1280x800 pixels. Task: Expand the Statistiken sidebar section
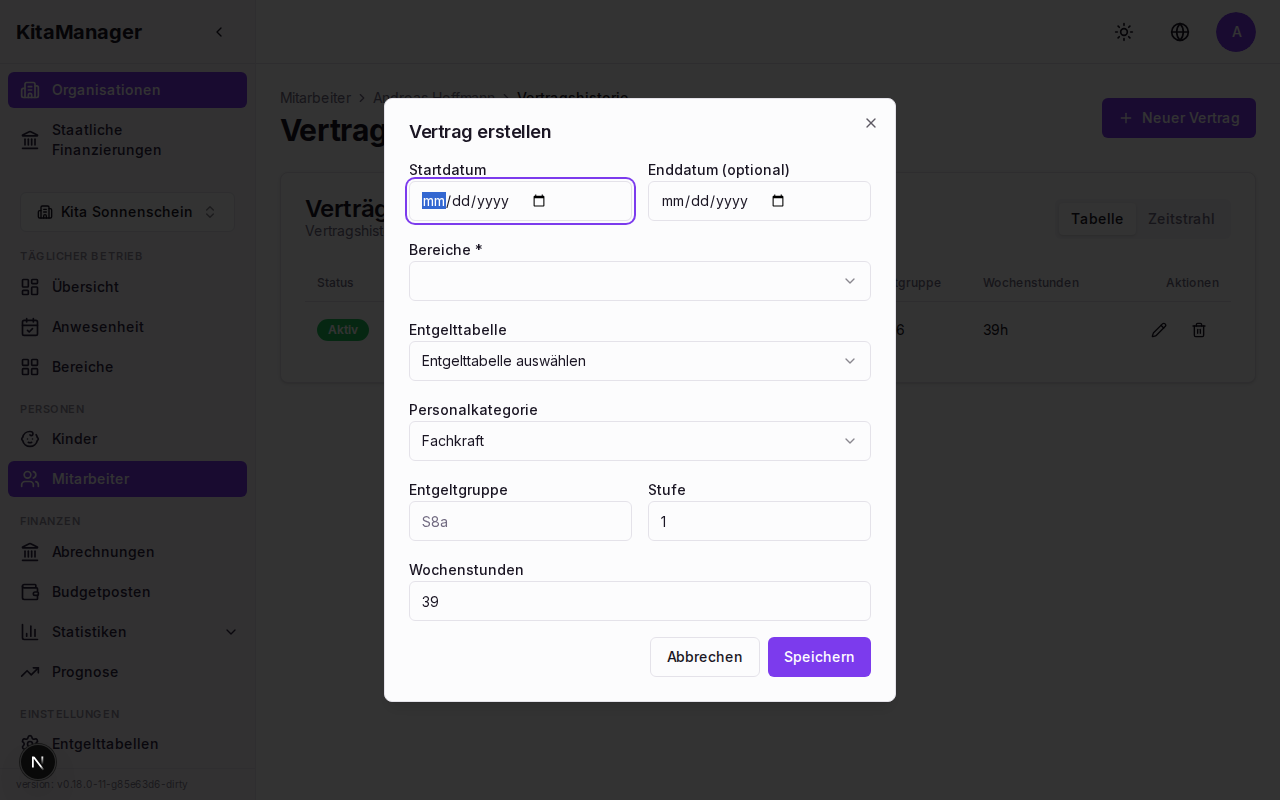tap(231, 632)
